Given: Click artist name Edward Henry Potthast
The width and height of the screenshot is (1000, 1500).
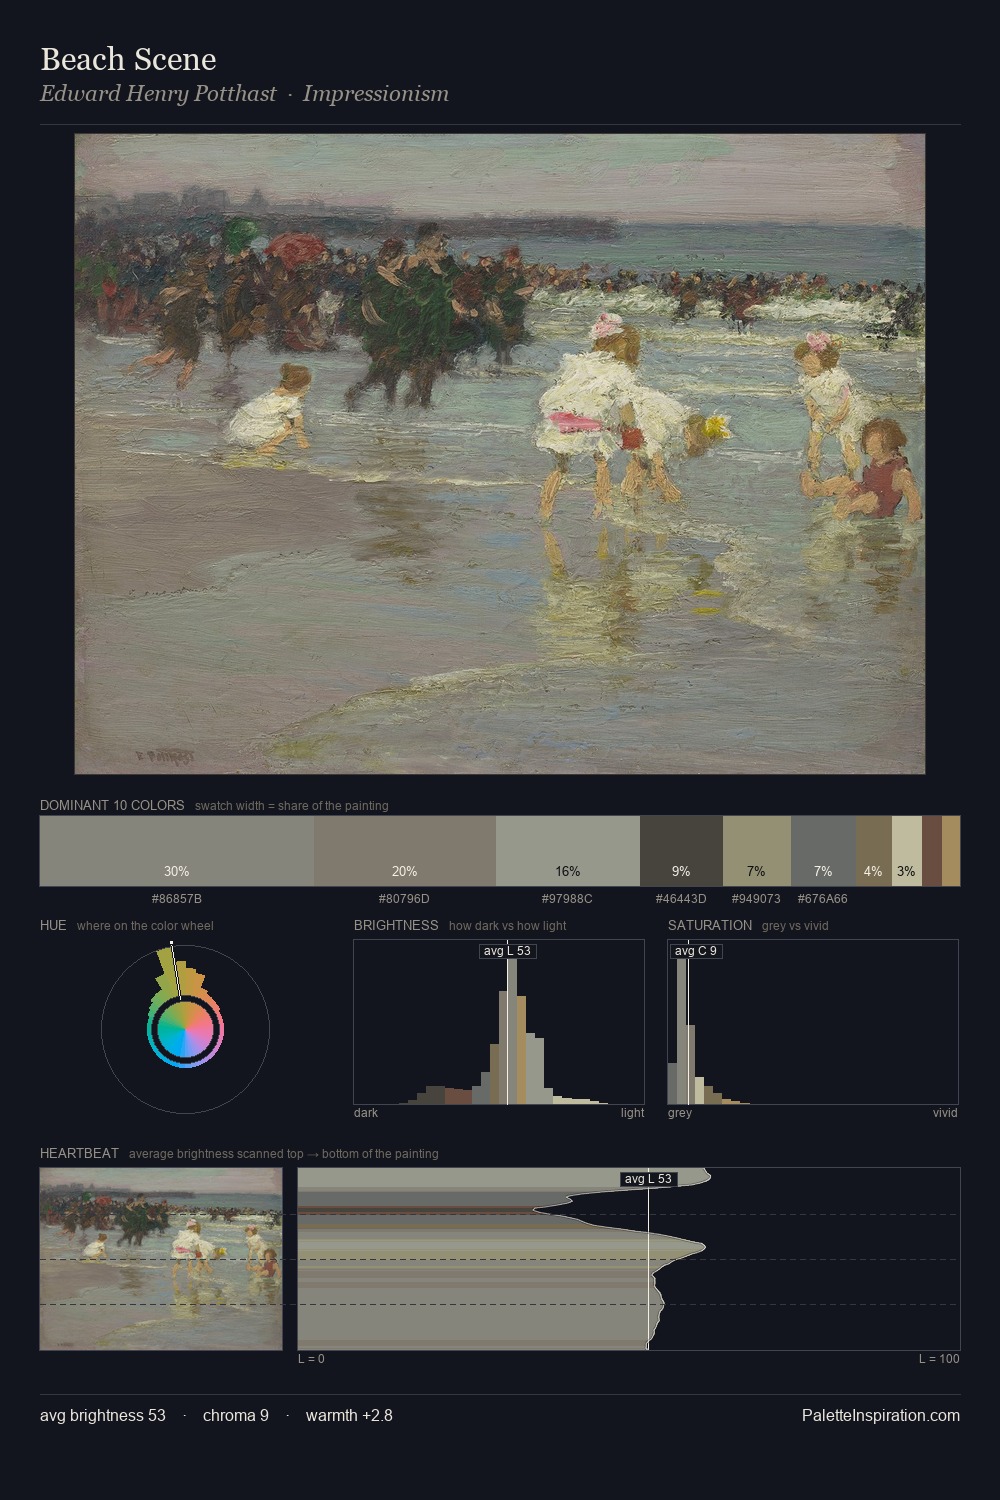Looking at the screenshot, I should click(x=158, y=94).
